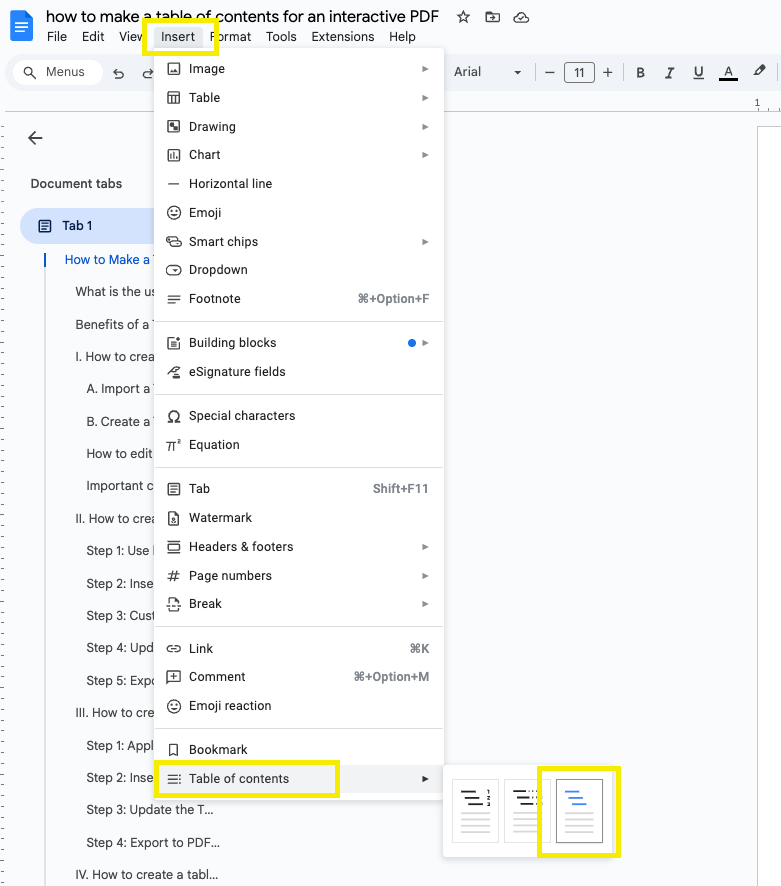The height and width of the screenshot is (886, 781).
Task: Add a Comment
Action: tap(299, 677)
